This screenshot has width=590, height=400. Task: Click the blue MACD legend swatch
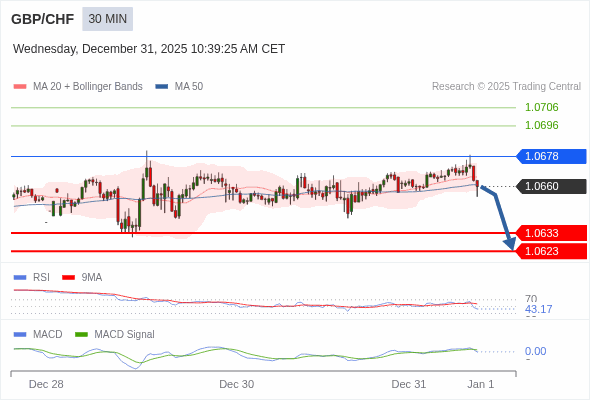(x=20, y=335)
